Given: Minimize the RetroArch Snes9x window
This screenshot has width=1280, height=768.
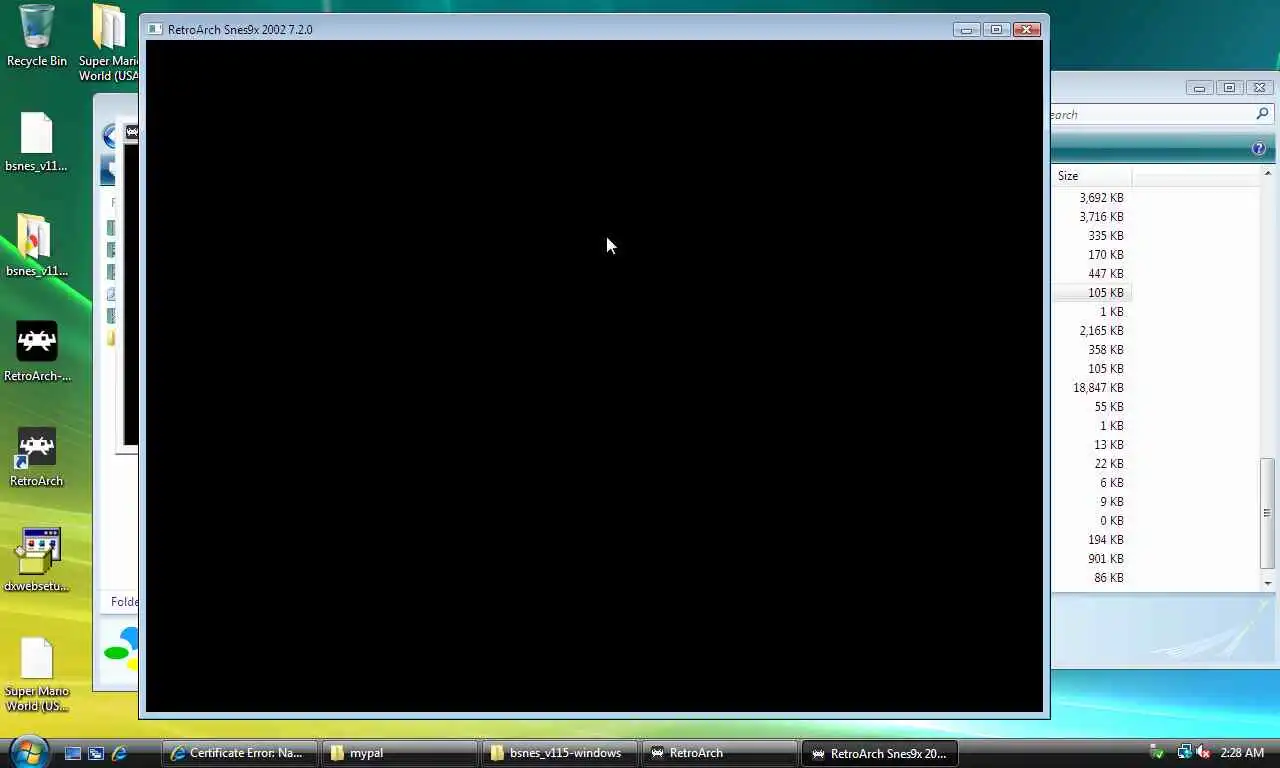Looking at the screenshot, I should [966, 30].
